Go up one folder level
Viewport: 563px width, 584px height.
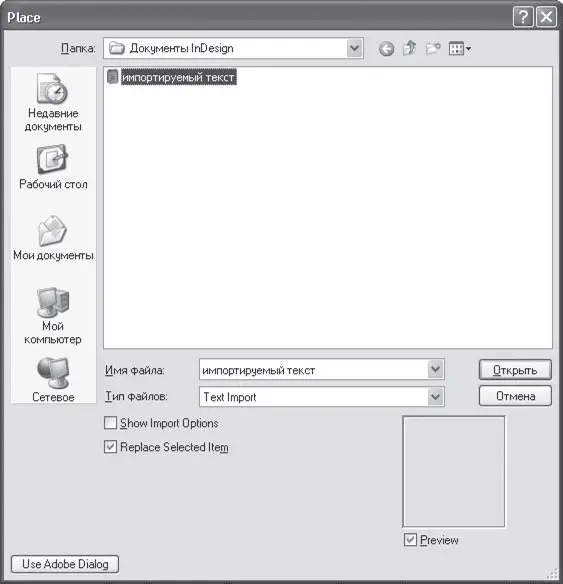point(409,48)
